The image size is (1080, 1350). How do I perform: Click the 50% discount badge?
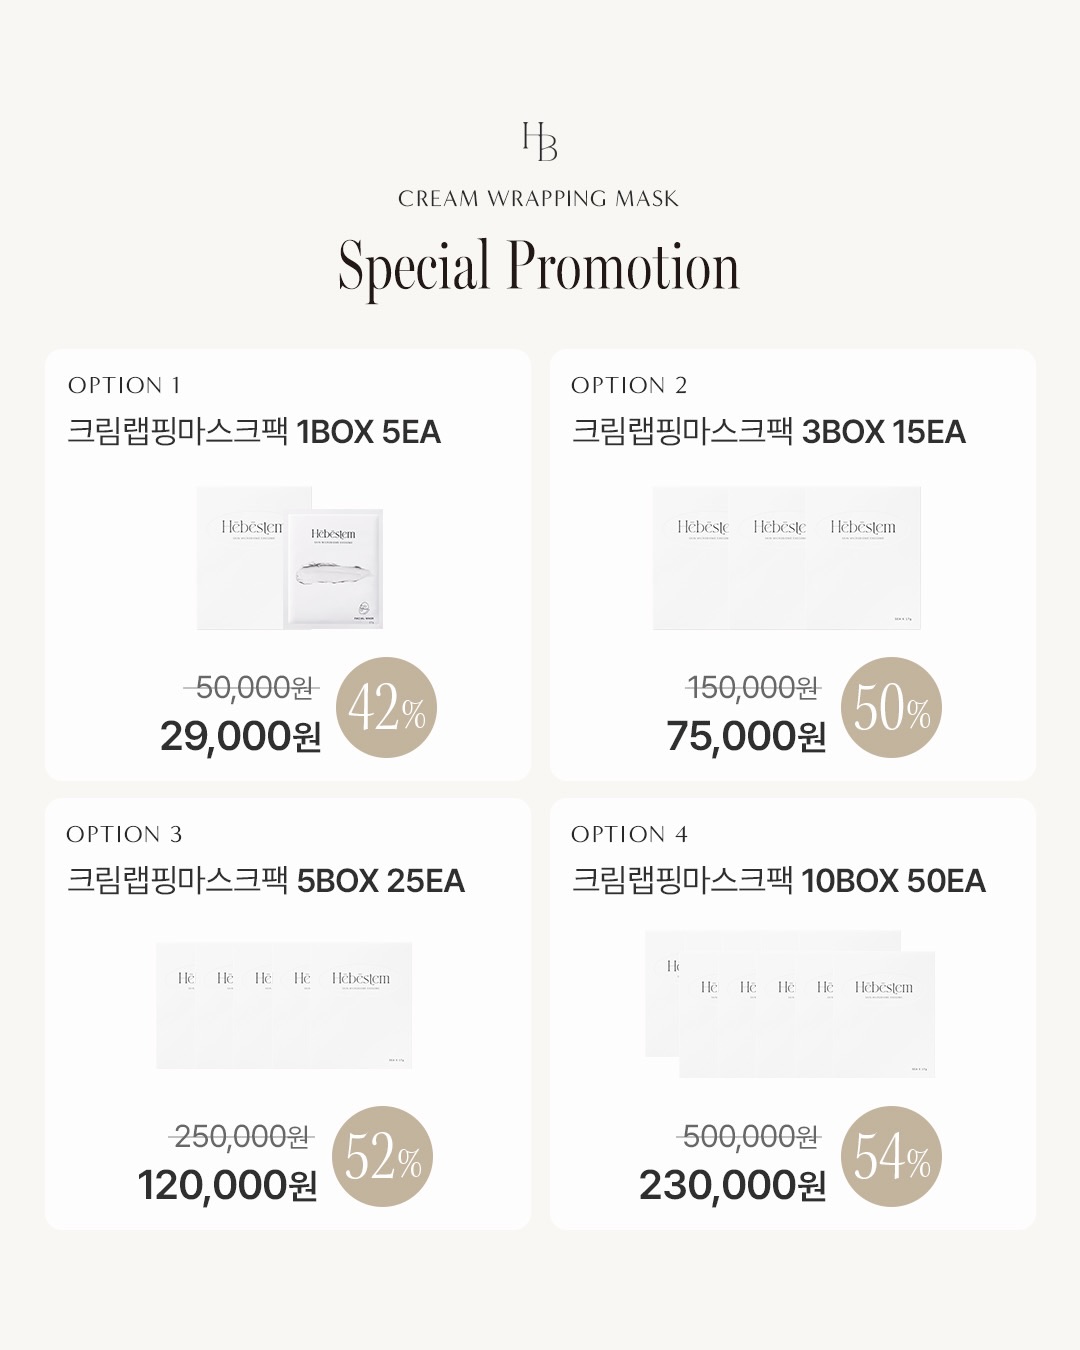pos(892,707)
